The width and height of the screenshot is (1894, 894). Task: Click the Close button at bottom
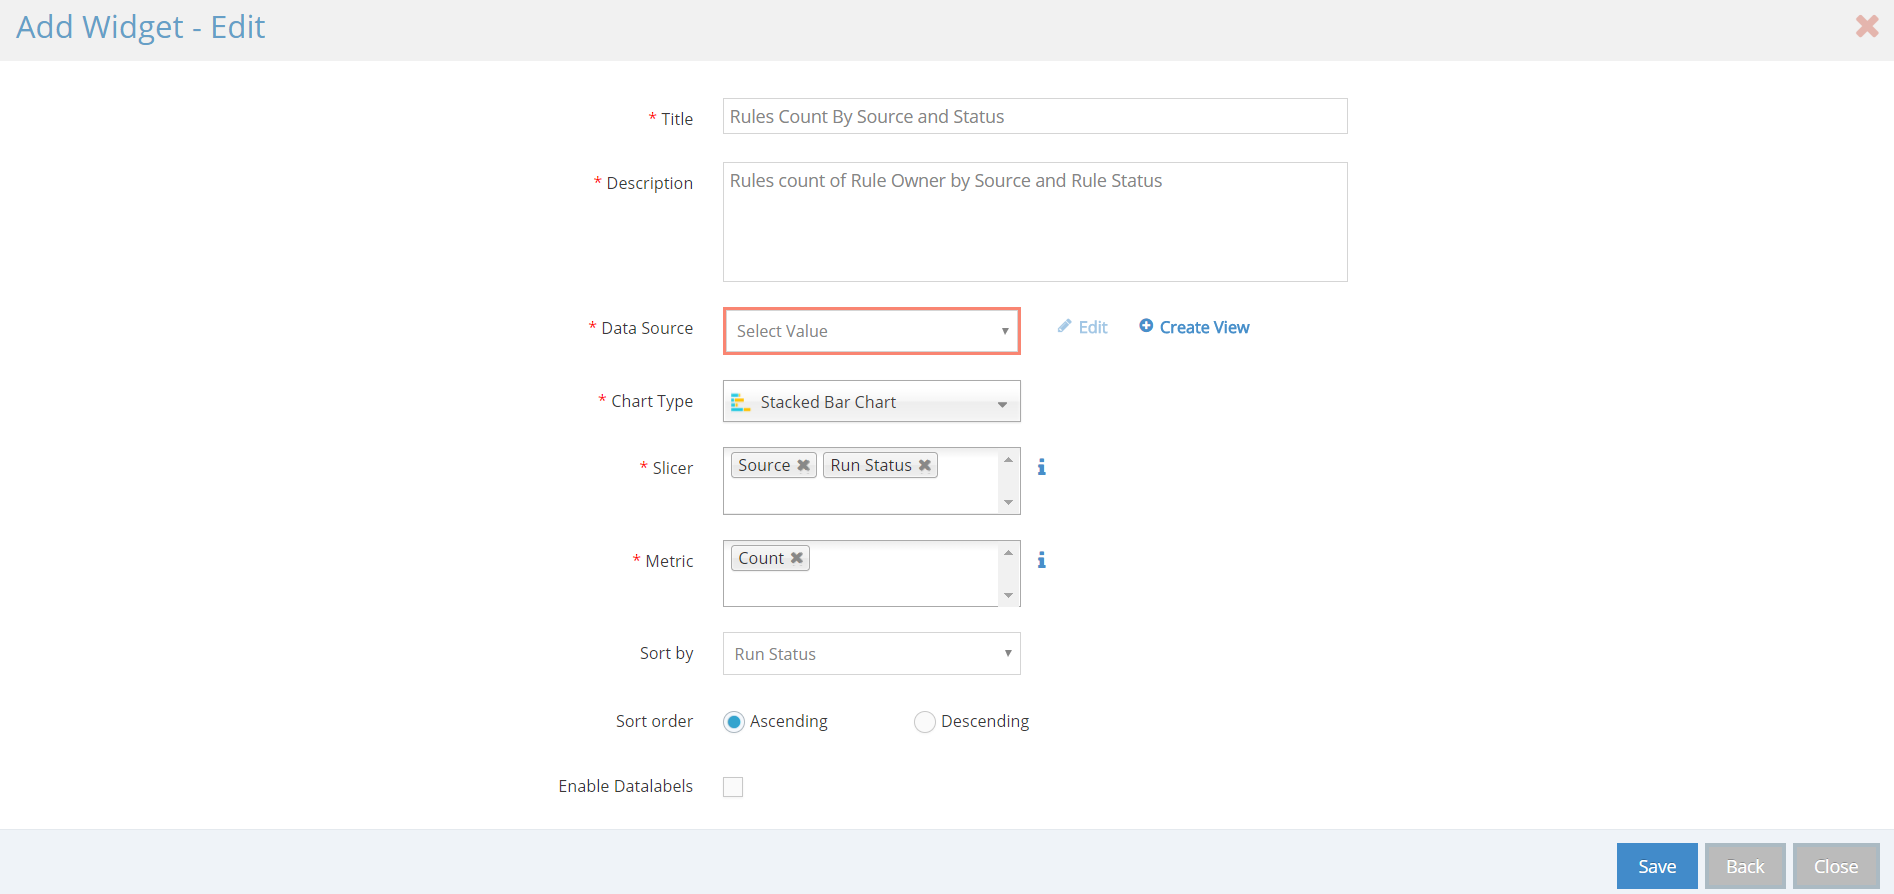tap(1836, 866)
